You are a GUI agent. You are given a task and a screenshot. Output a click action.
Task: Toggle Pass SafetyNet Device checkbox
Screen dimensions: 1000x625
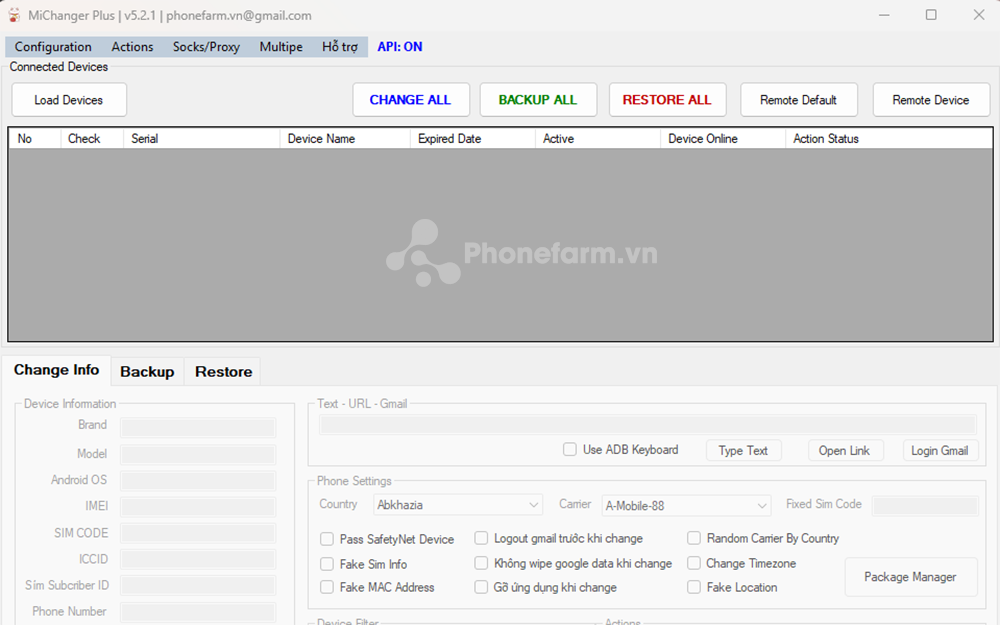pyautogui.click(x=327, y=540)
